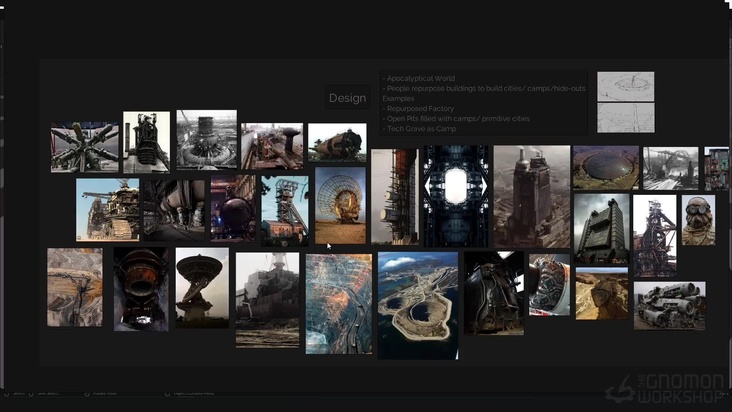The width and height of the screenshot is (732, 412).
Task: Select the large domed stadium structure image
Action: (604, 167)
